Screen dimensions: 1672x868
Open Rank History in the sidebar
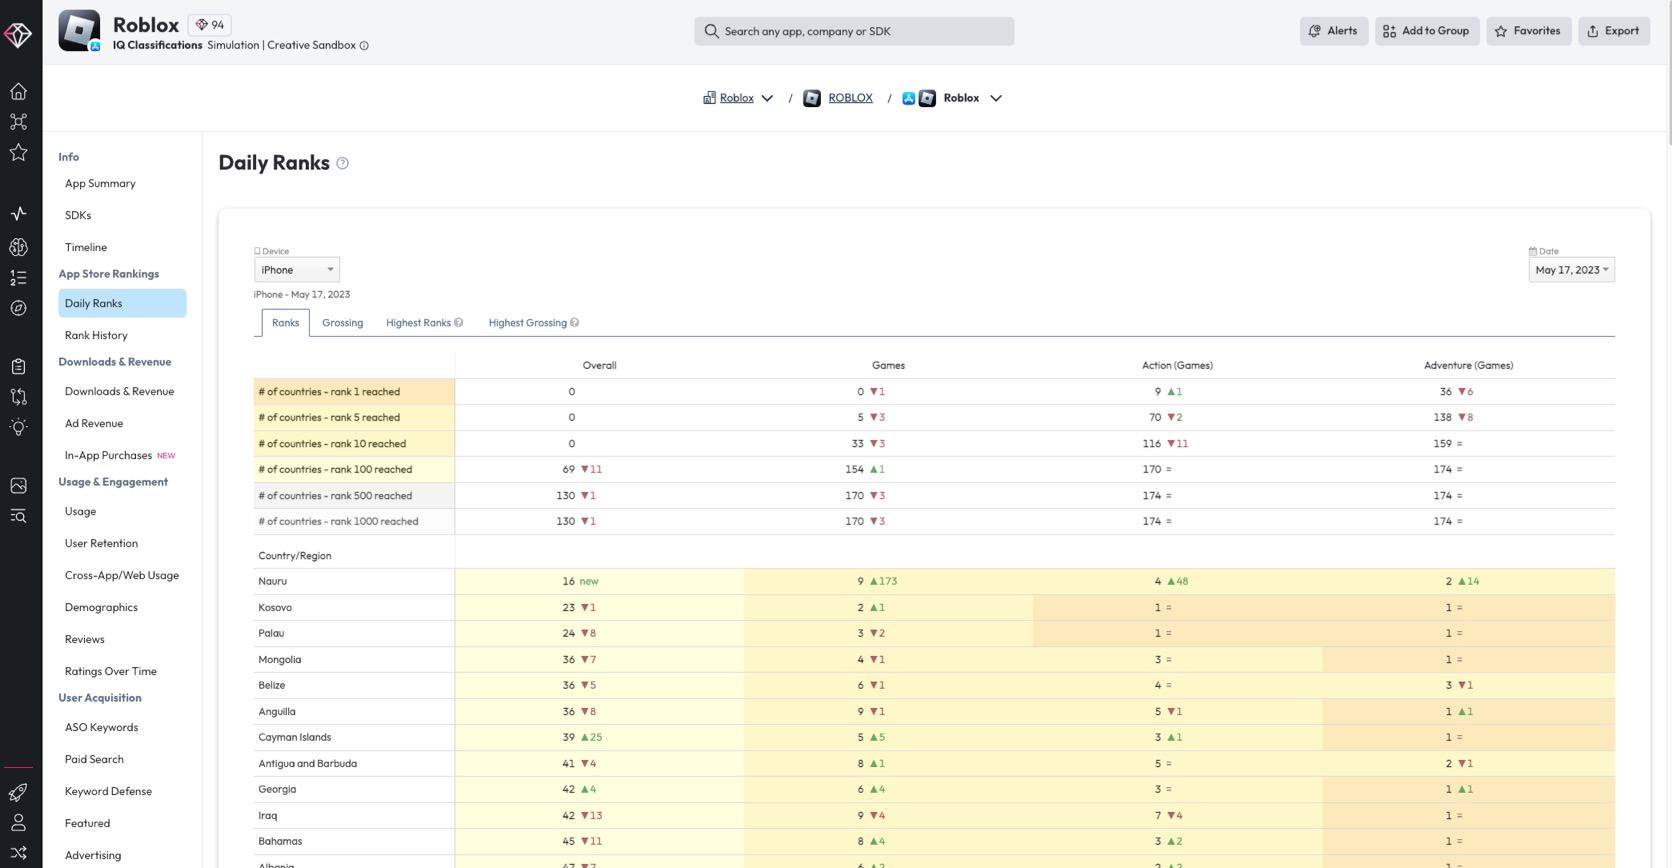tap(96, 335)
